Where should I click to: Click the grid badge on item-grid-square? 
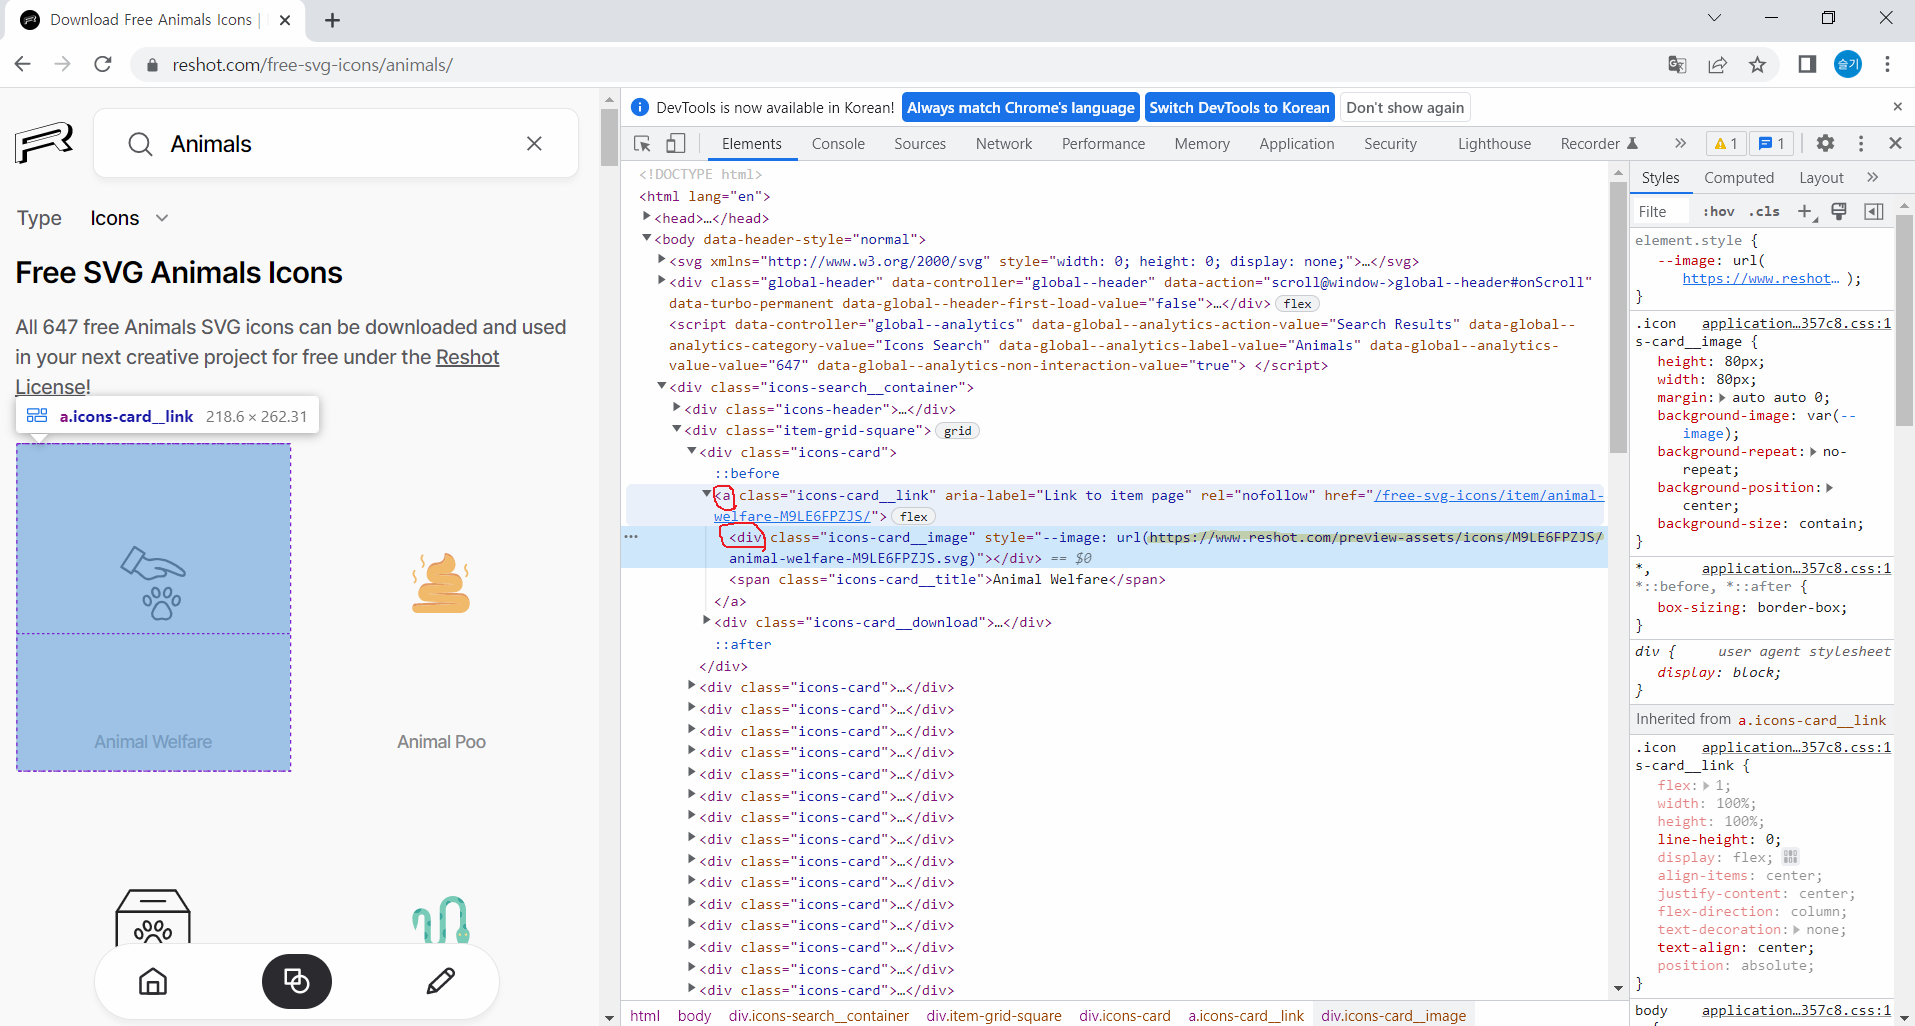coord(957,431)
